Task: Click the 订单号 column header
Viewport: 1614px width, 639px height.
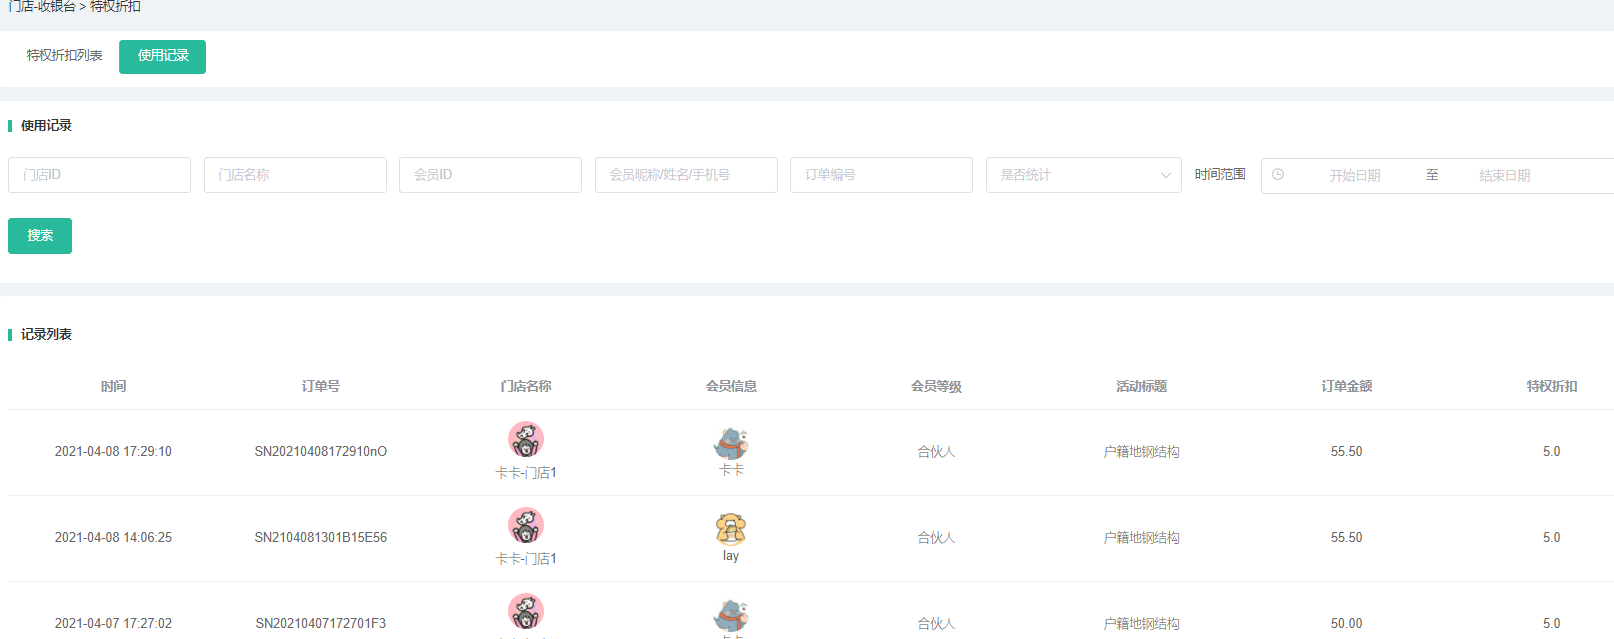Action: [x=320, y=386]
